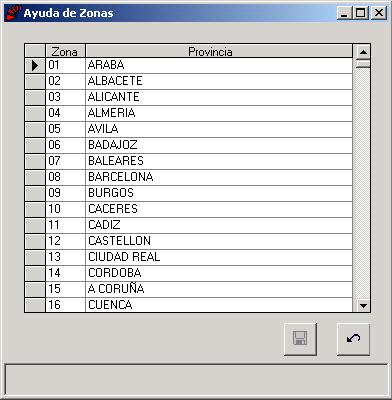Close the Ayuda de Zonas window
The width and height of the screenshot is (392, 400).
(x=379, y=13)
